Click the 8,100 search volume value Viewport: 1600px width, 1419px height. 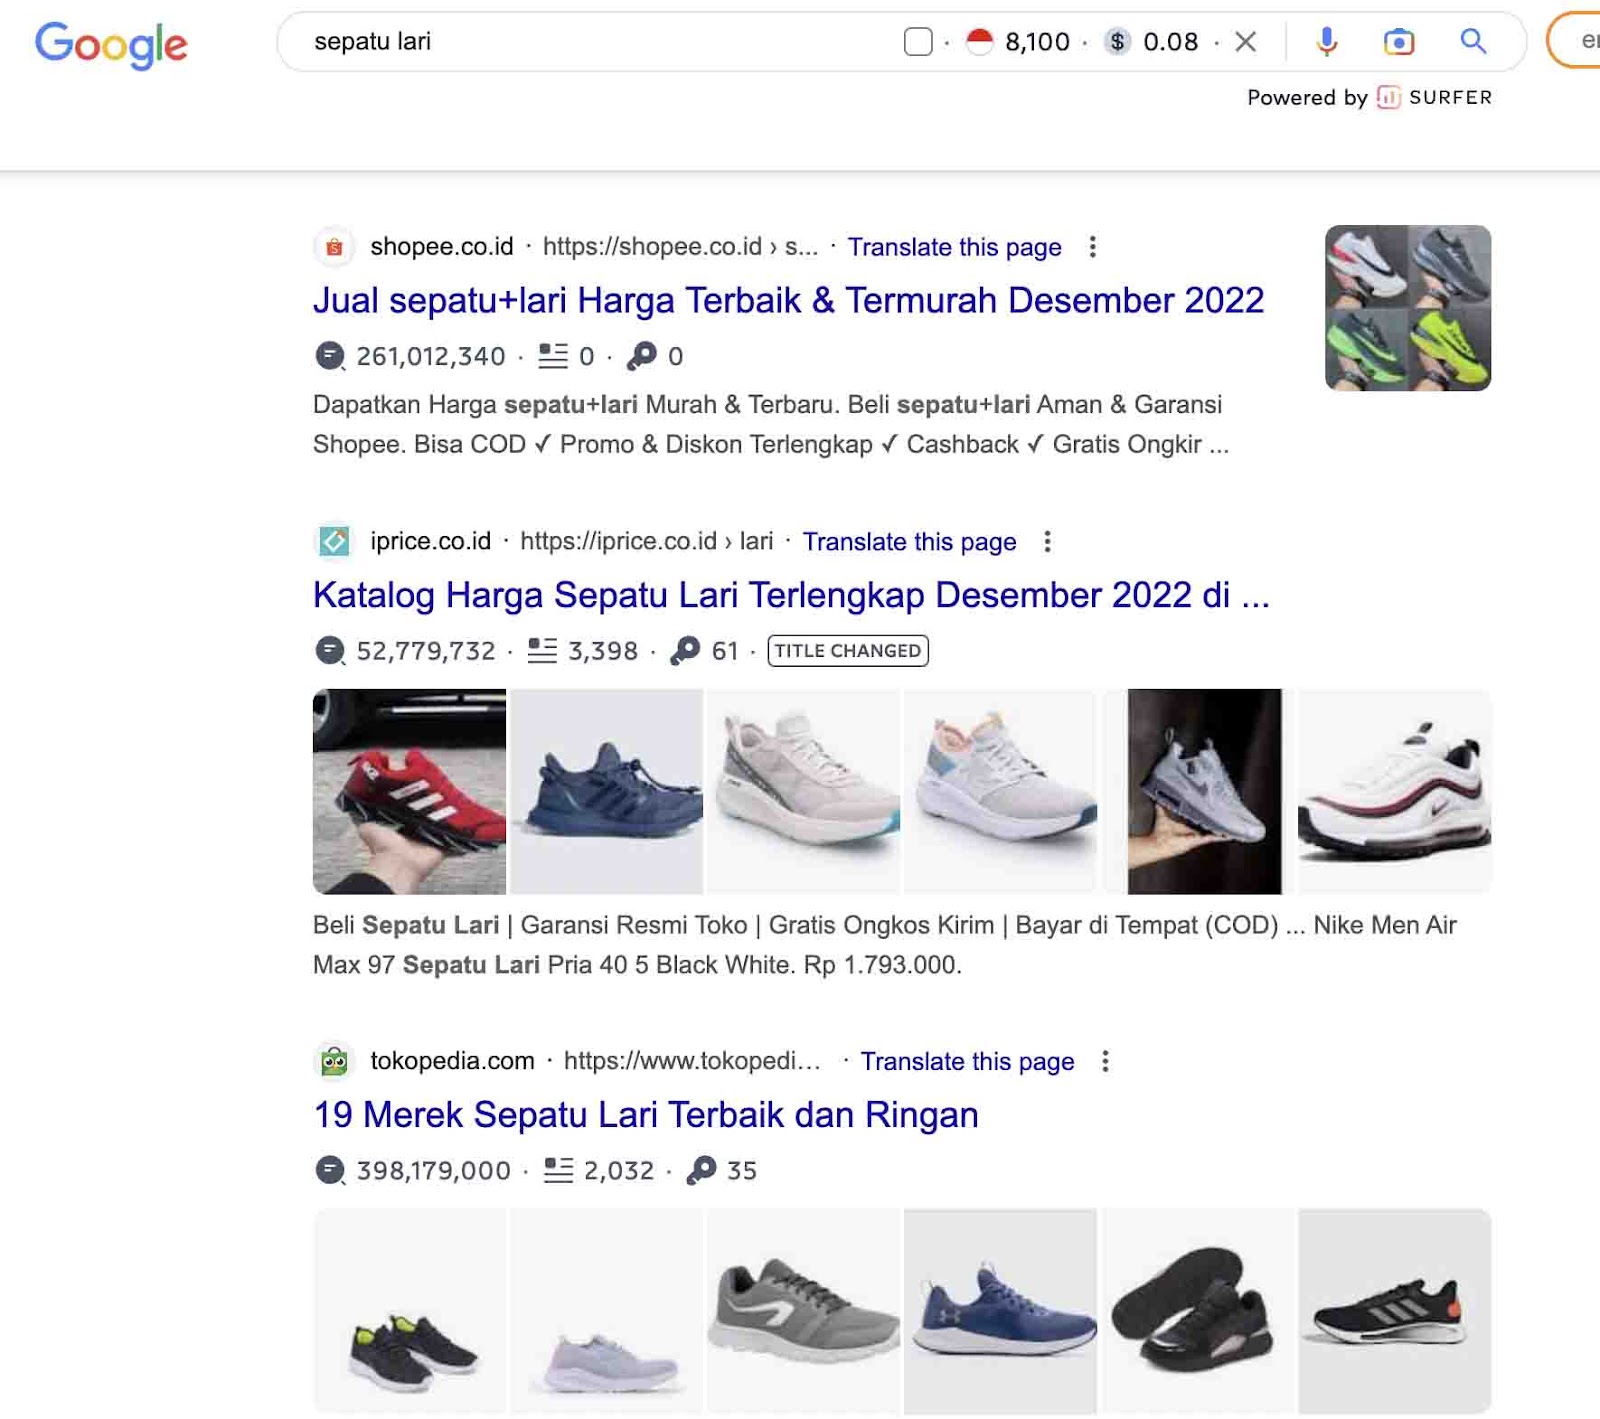1037,42
